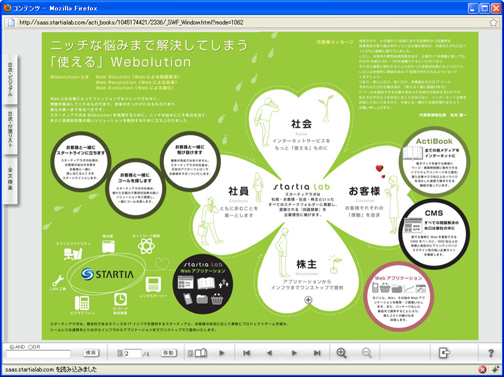Open the 全文検索 side tab
This screenshot has height=377, width=504.
coord(10,179)
